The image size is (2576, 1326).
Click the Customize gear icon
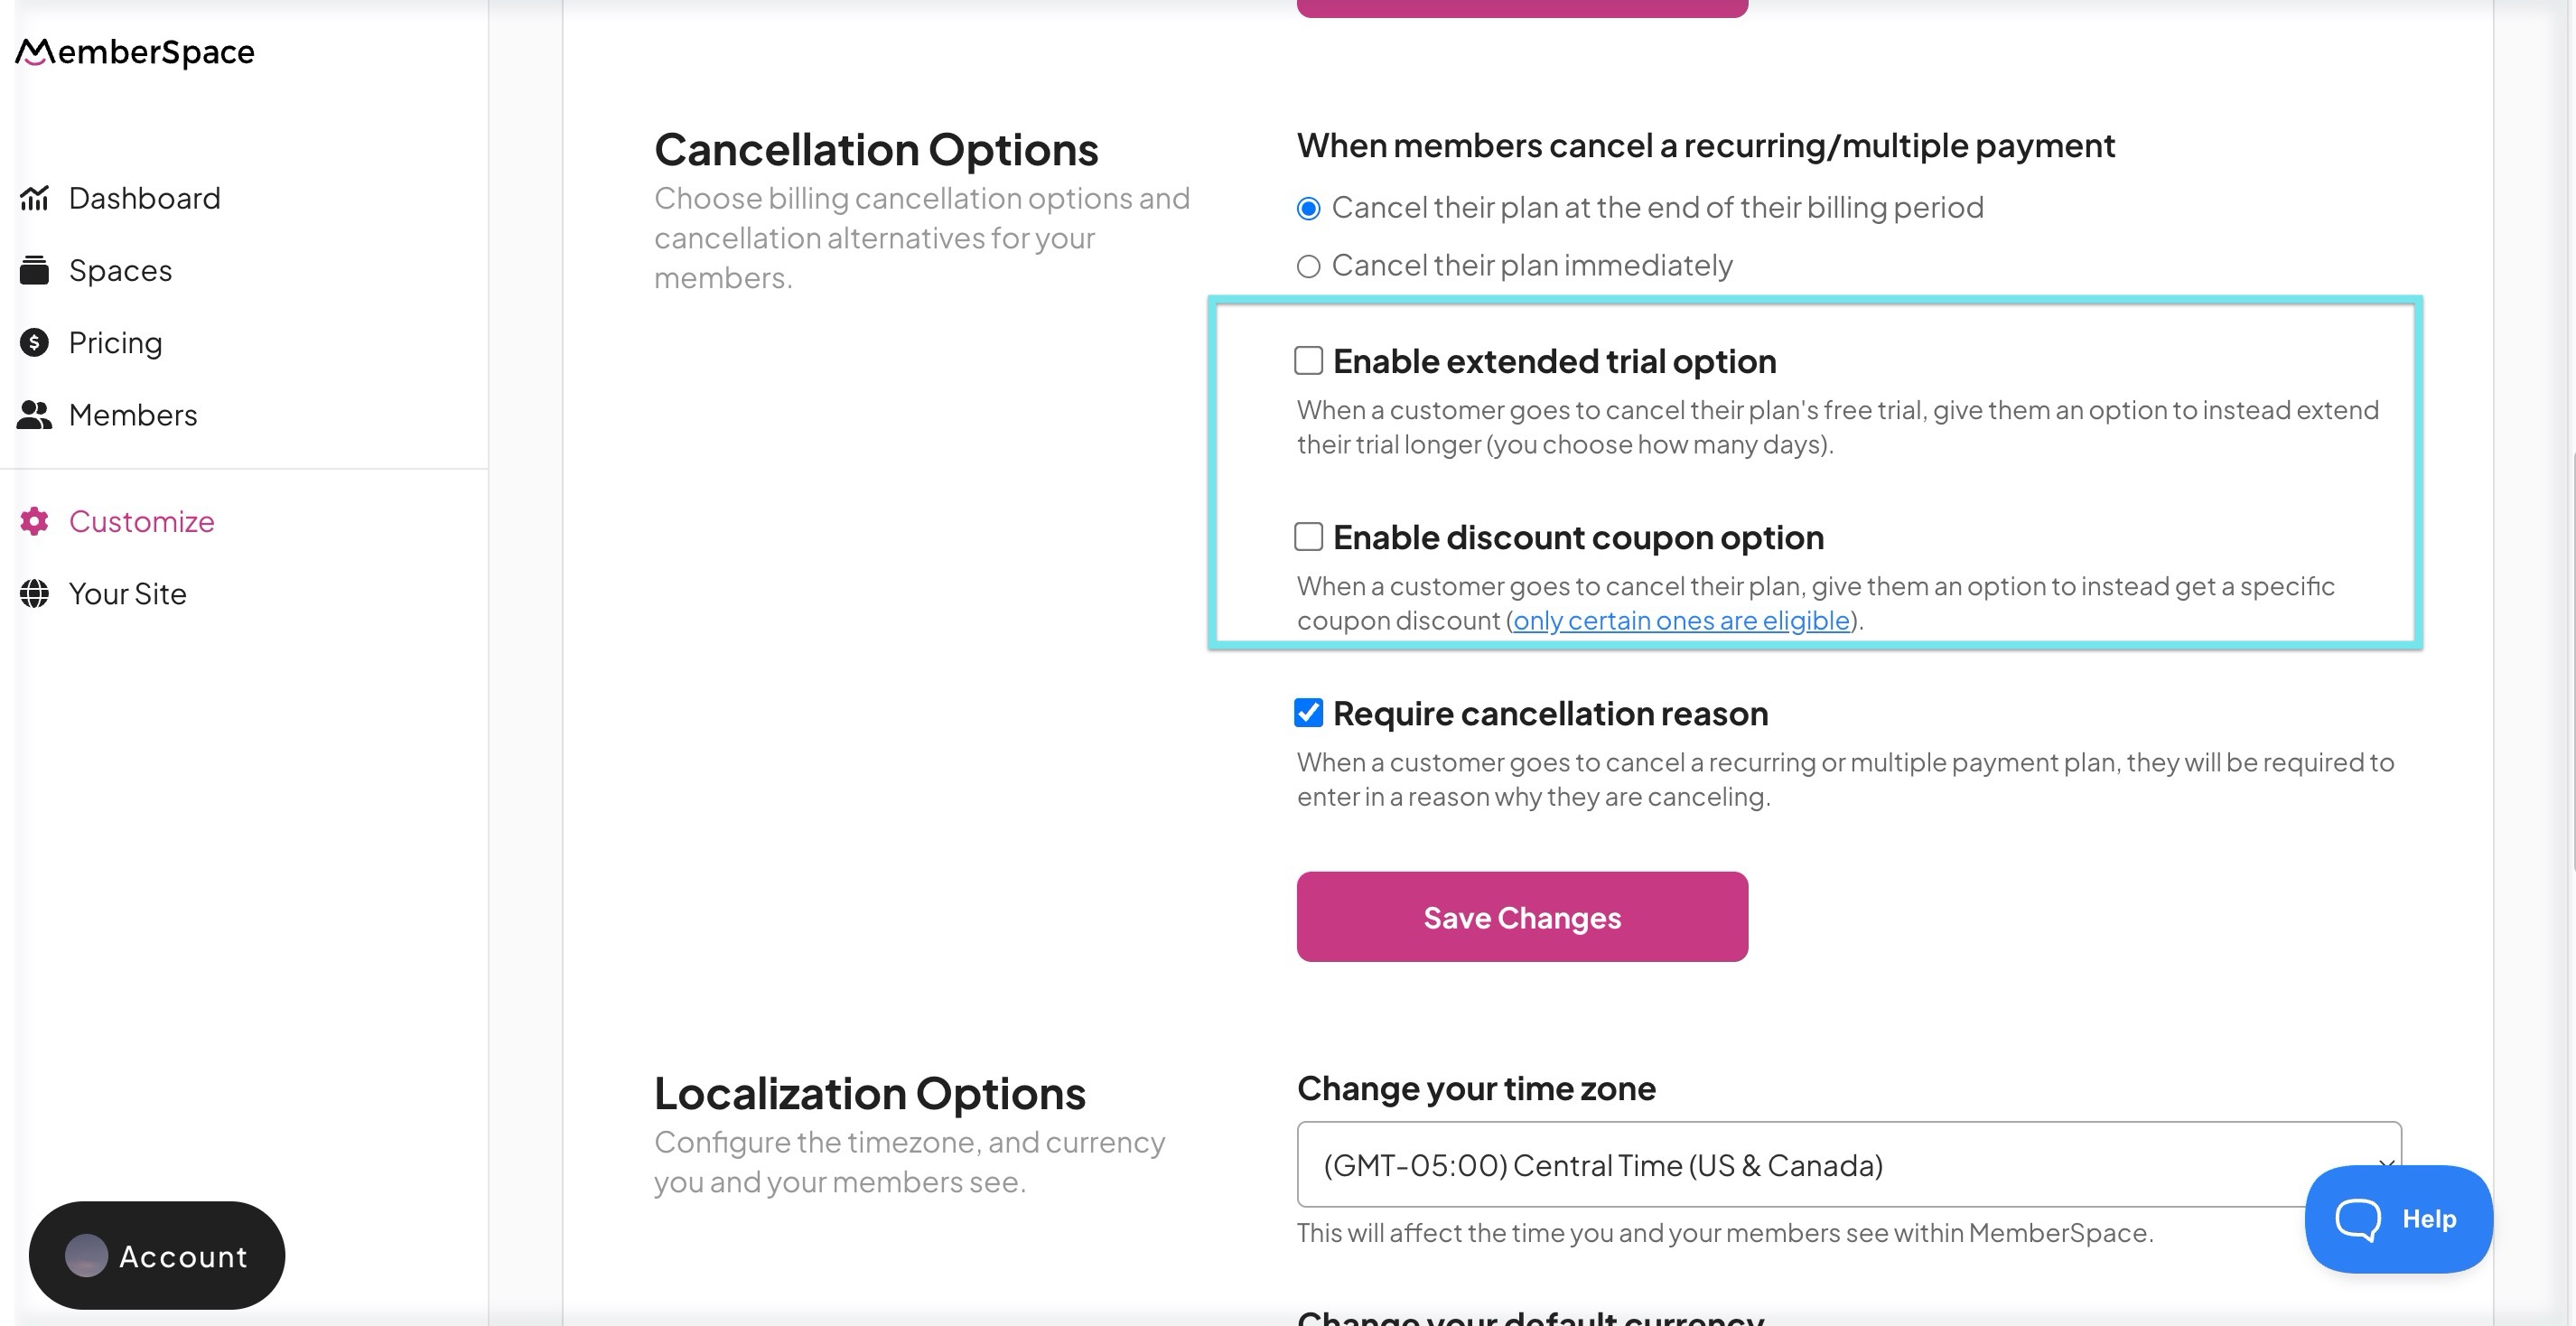34,521
